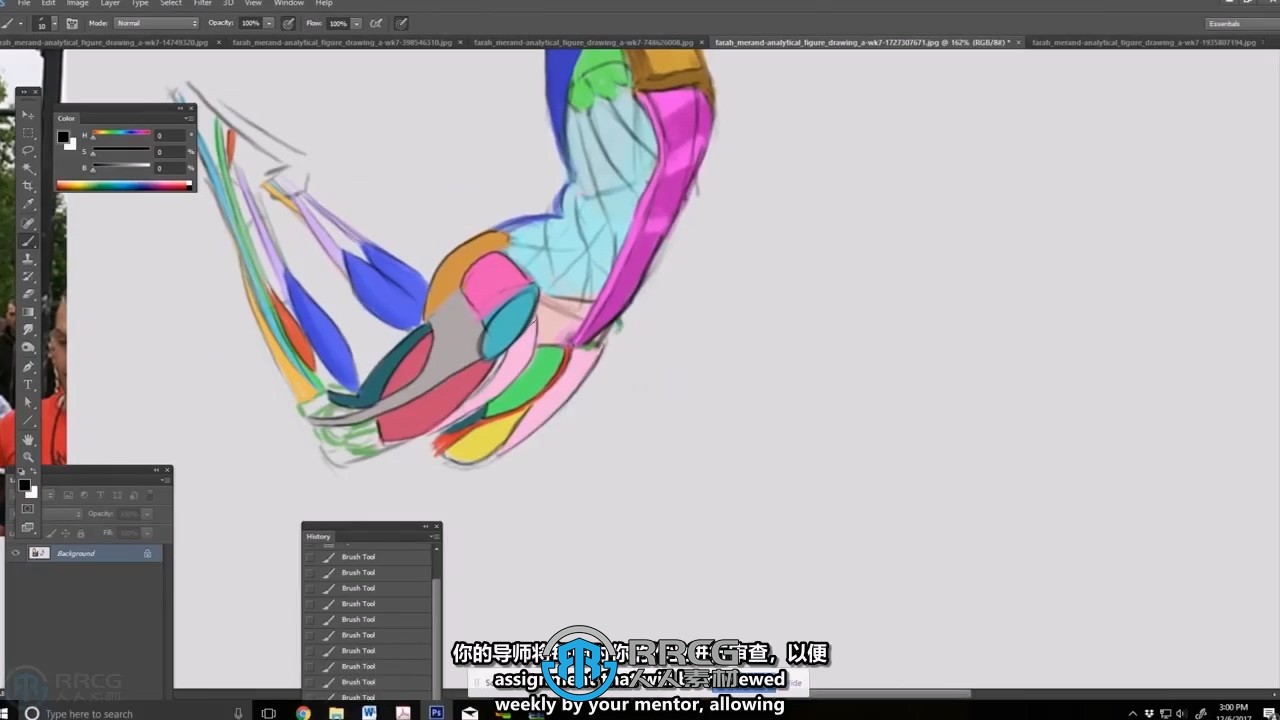This screenshot has width=1280, height=720.
Task: Hide the Background layer
Action: (15, 553)
